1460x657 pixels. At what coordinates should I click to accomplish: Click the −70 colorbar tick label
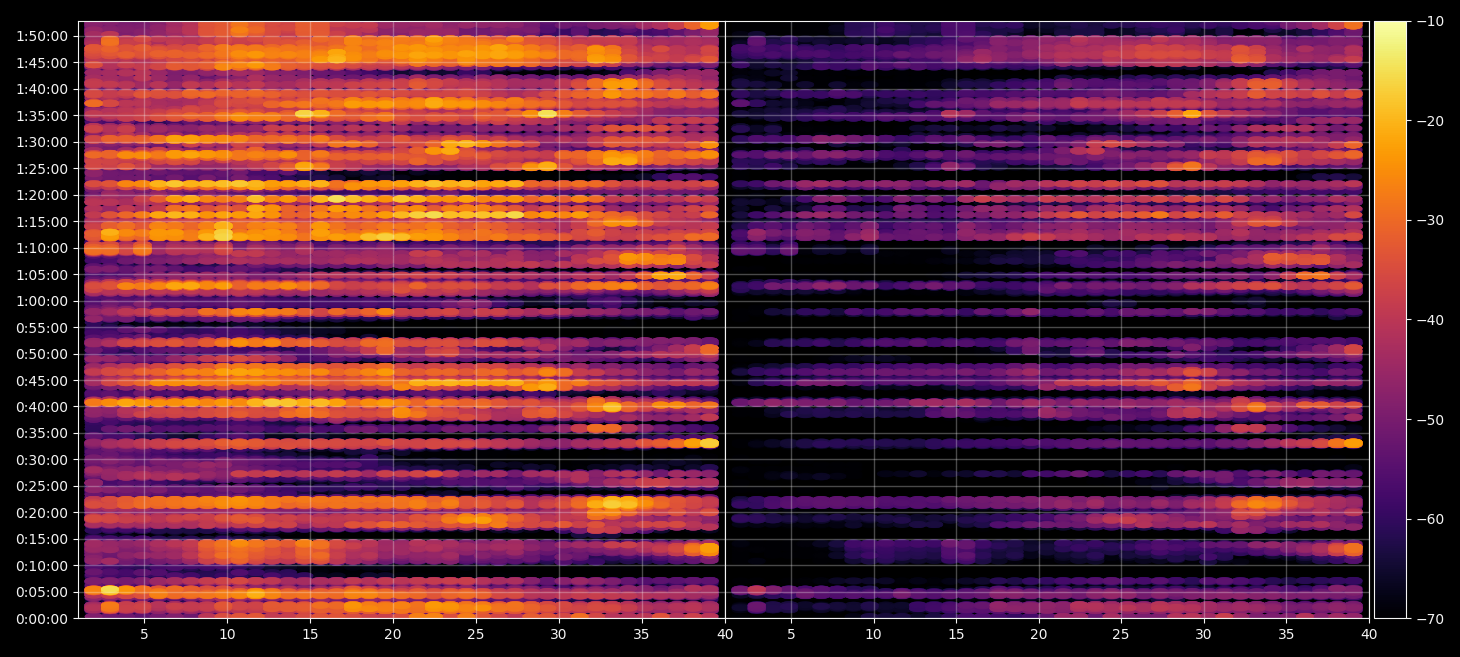pos(1430,618)
